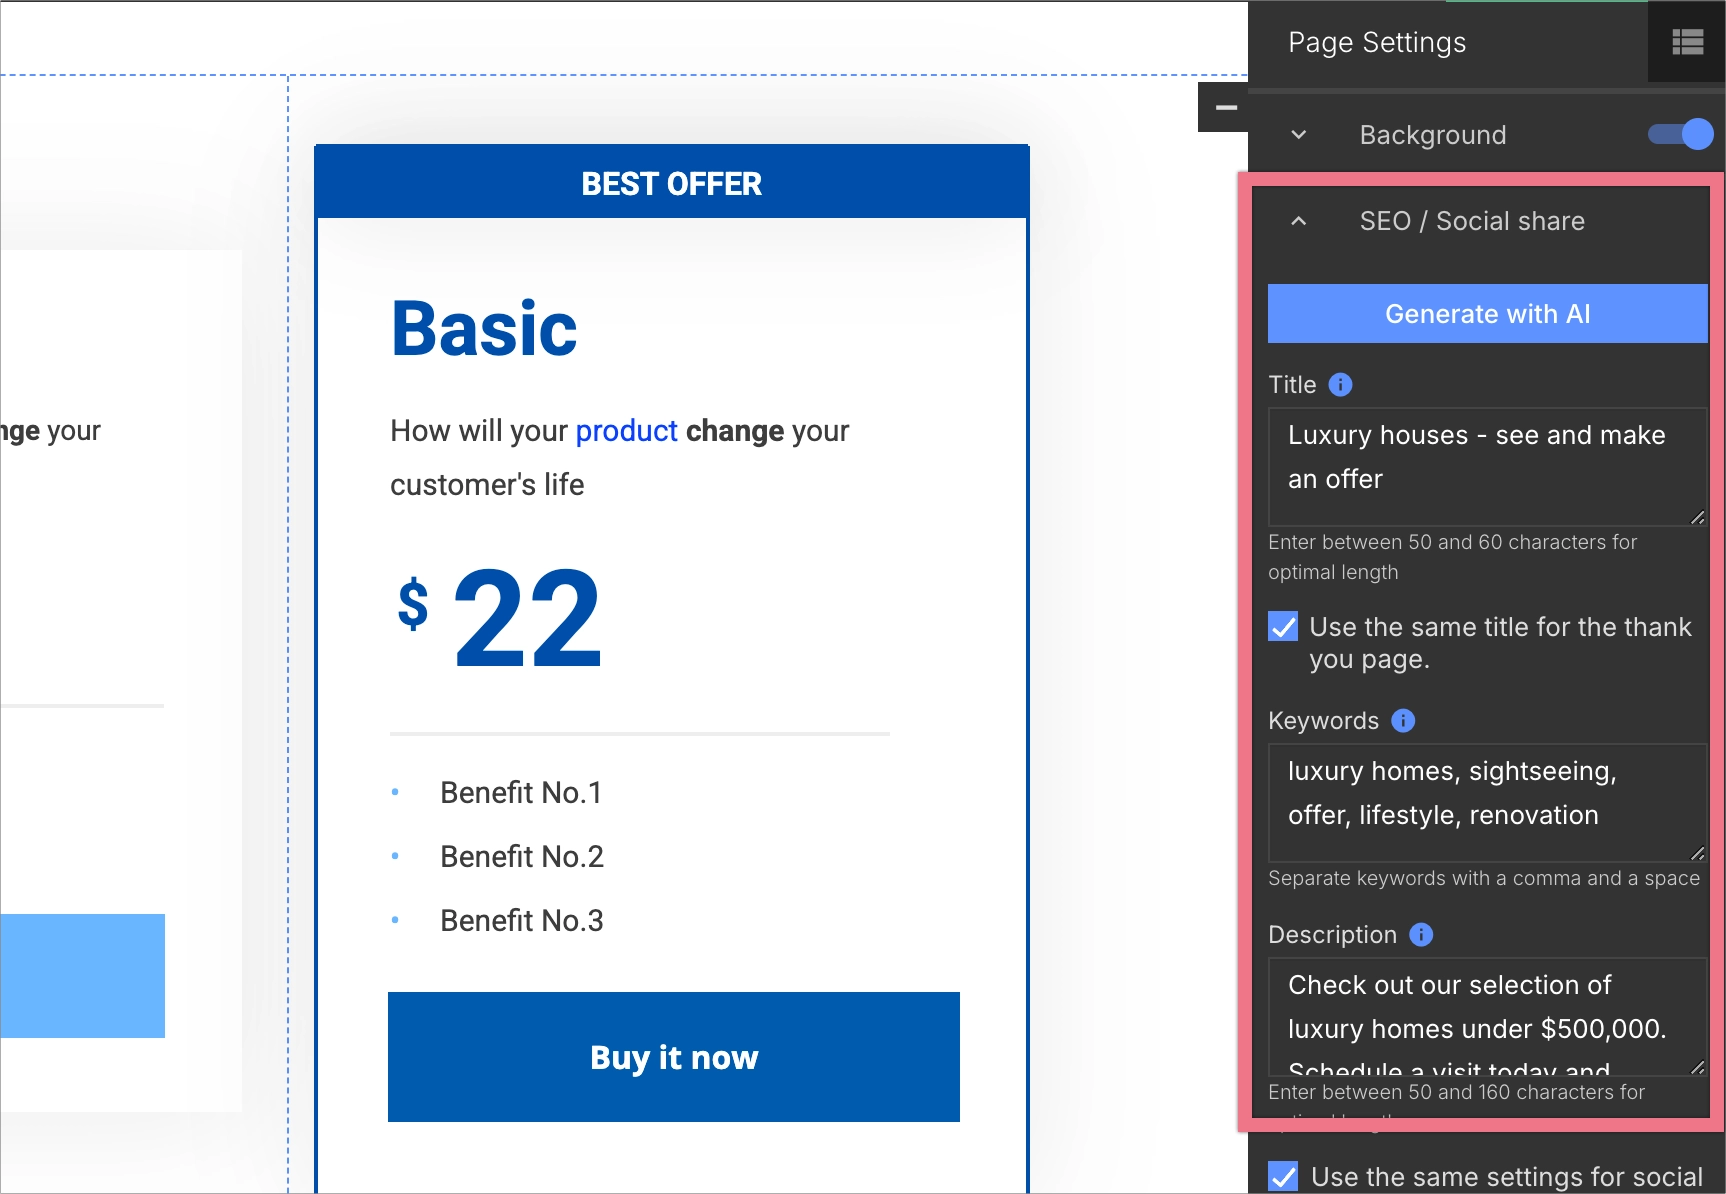Click the info icon beside Title
The image size is (1726, 1194).
tap(1340, 384)
